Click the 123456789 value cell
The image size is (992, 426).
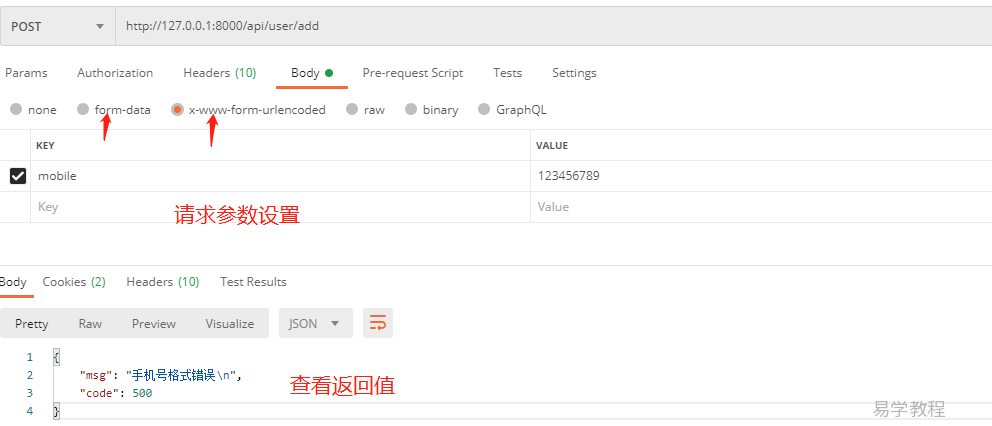point(761,176)
